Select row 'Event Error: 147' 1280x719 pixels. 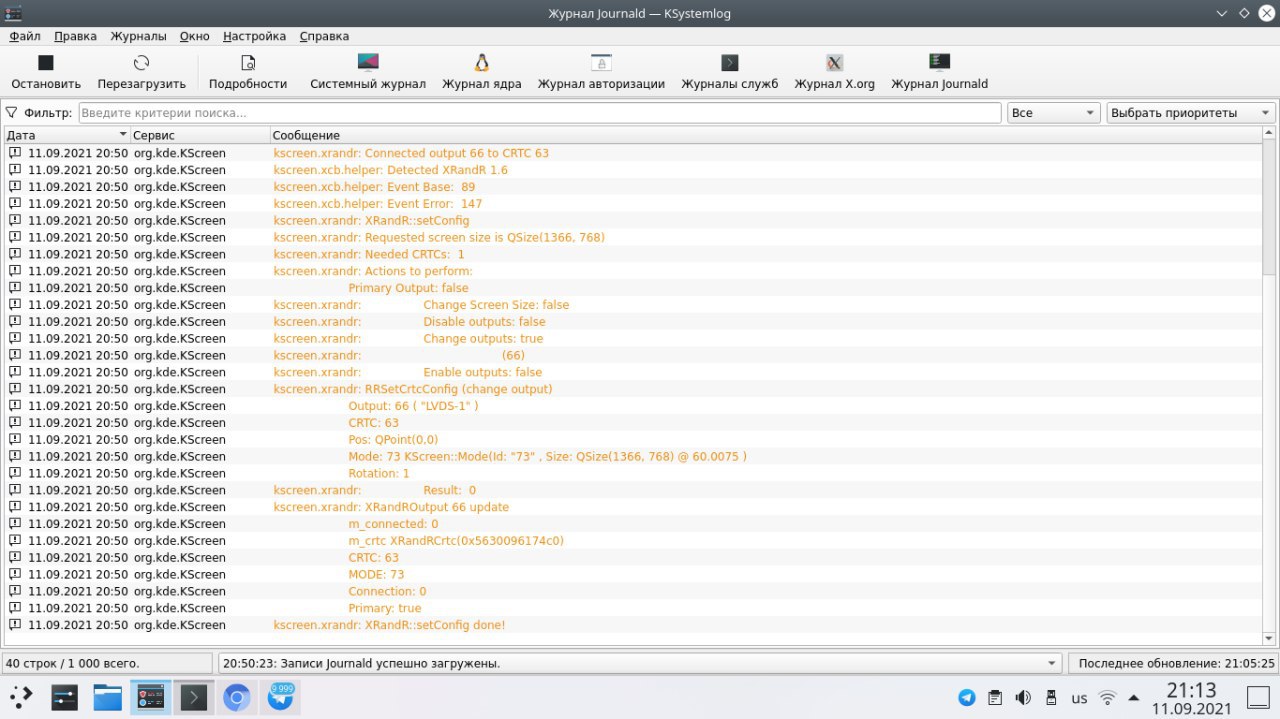[633, 204]
